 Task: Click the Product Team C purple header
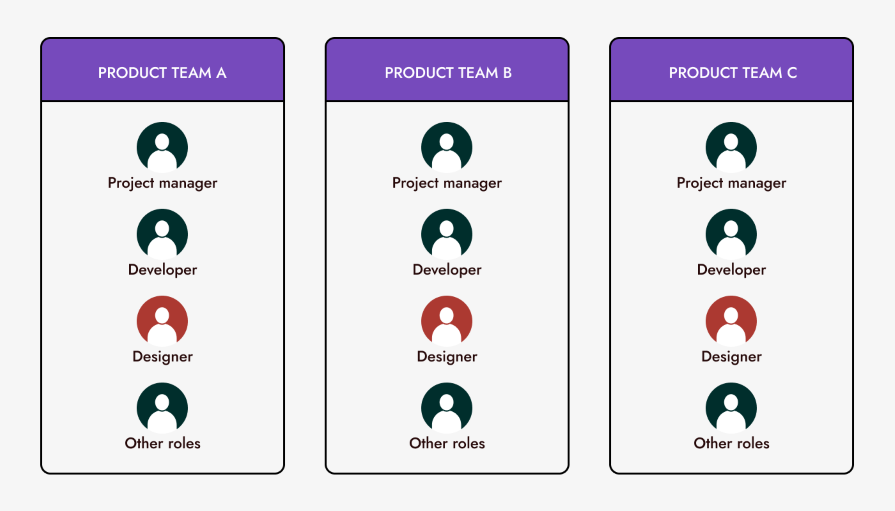731,72
